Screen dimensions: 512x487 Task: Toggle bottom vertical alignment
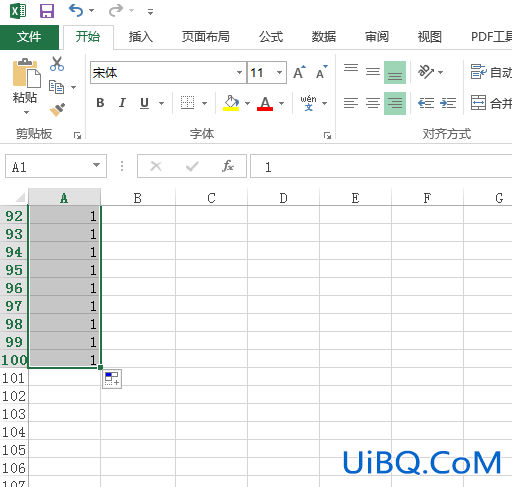[395, 72]
